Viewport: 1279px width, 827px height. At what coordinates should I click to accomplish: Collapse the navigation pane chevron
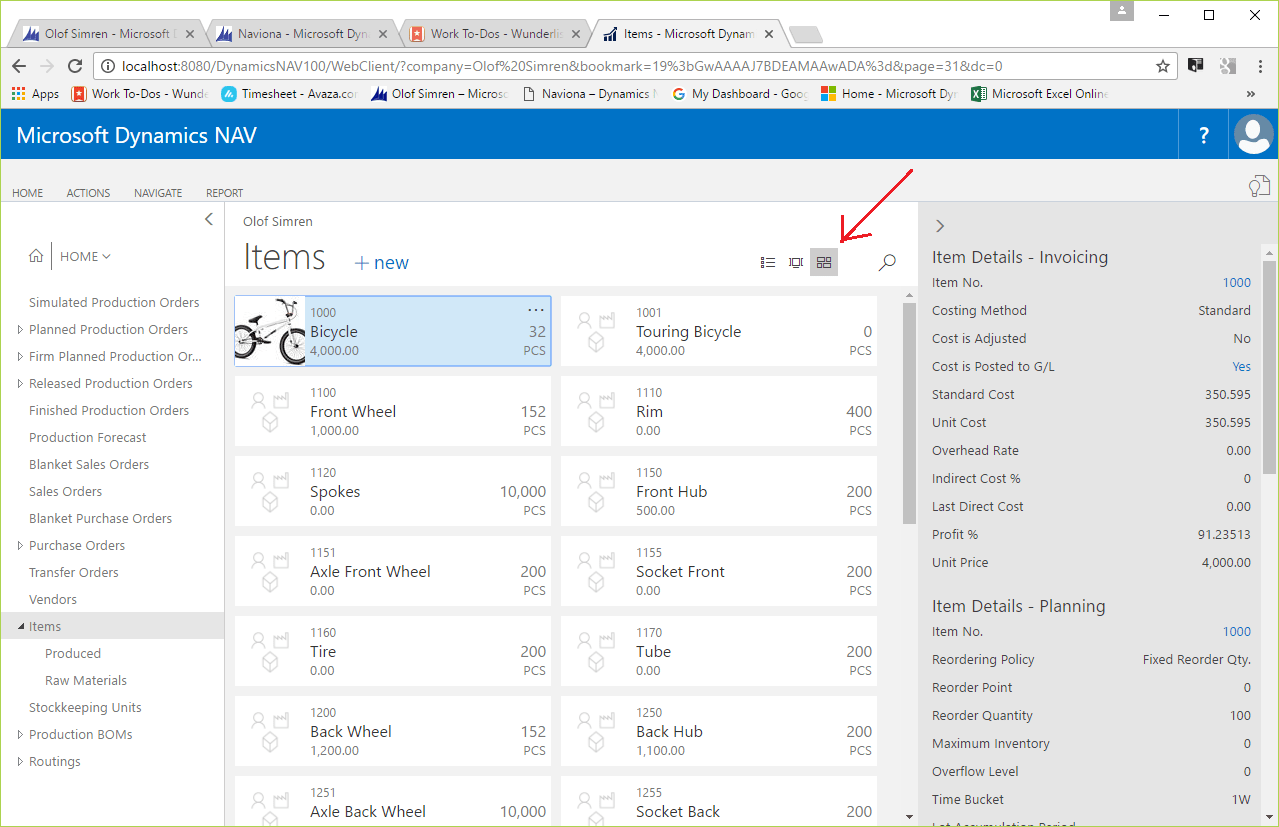point(208,219)
